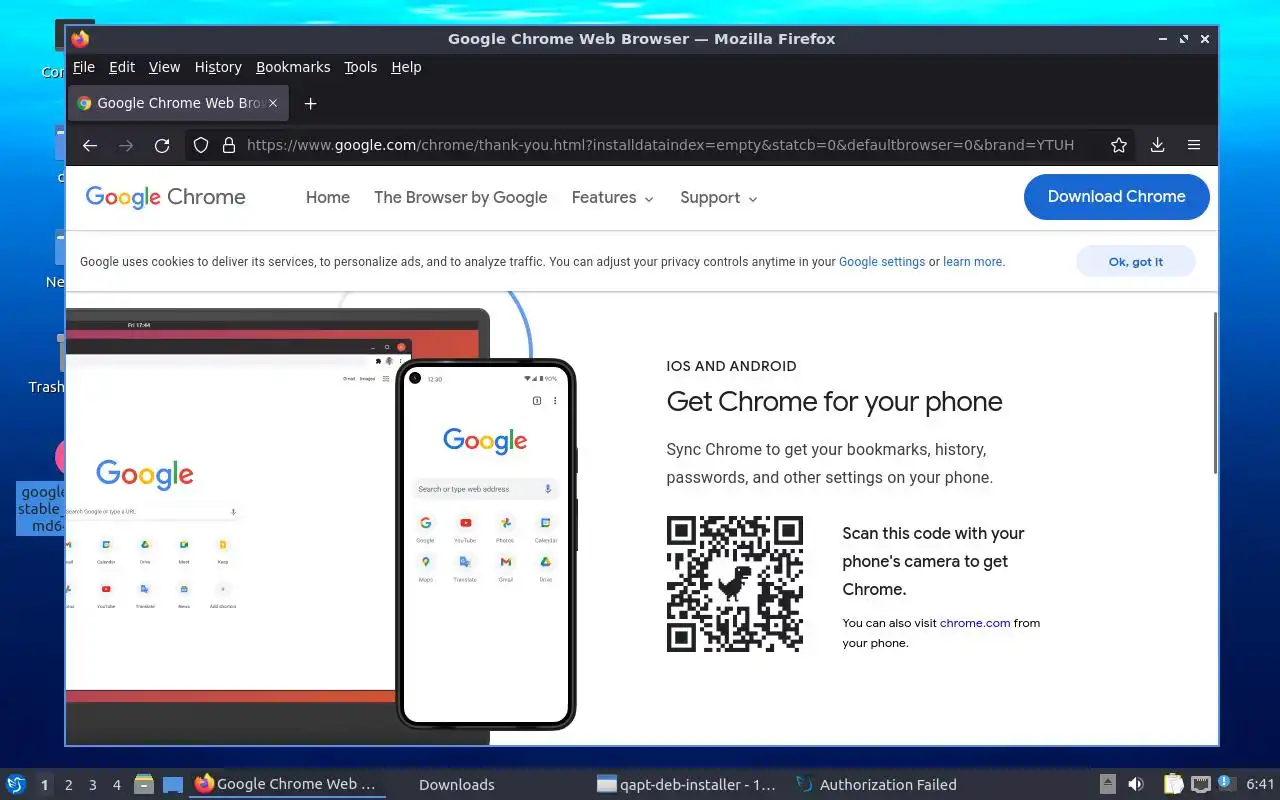Image resolution: width=1280 pixels, height=800 pixels.
Task: Open the Help menu
Action: 406,67
